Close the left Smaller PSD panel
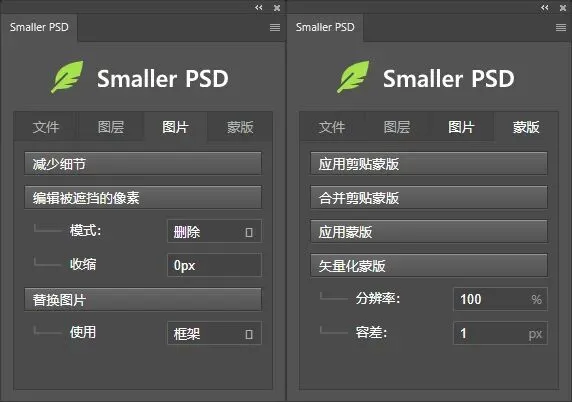 pyautogui.click(x=277, y=8)
